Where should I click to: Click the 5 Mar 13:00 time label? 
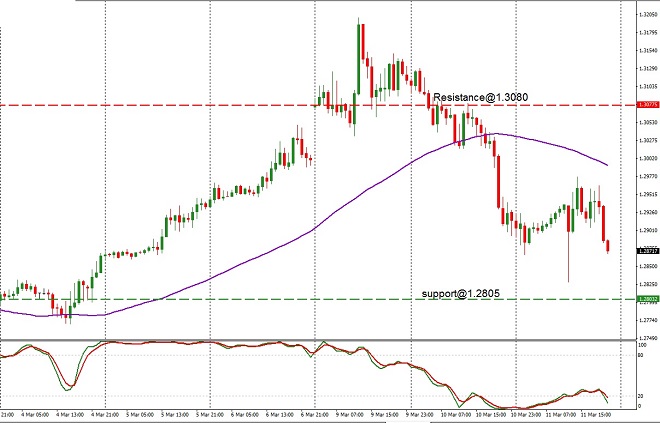[x=174, y=414]
